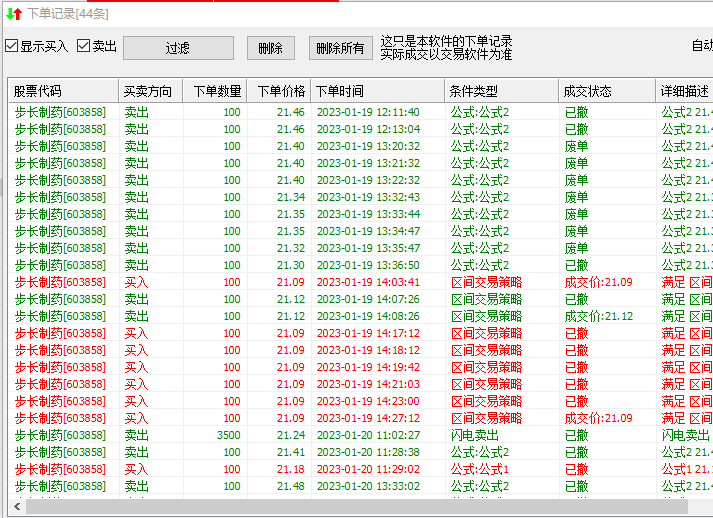Viewport: 713px width, 518px height.
Task: Toggle the 显示买入 checkbox
Action: 12,46
